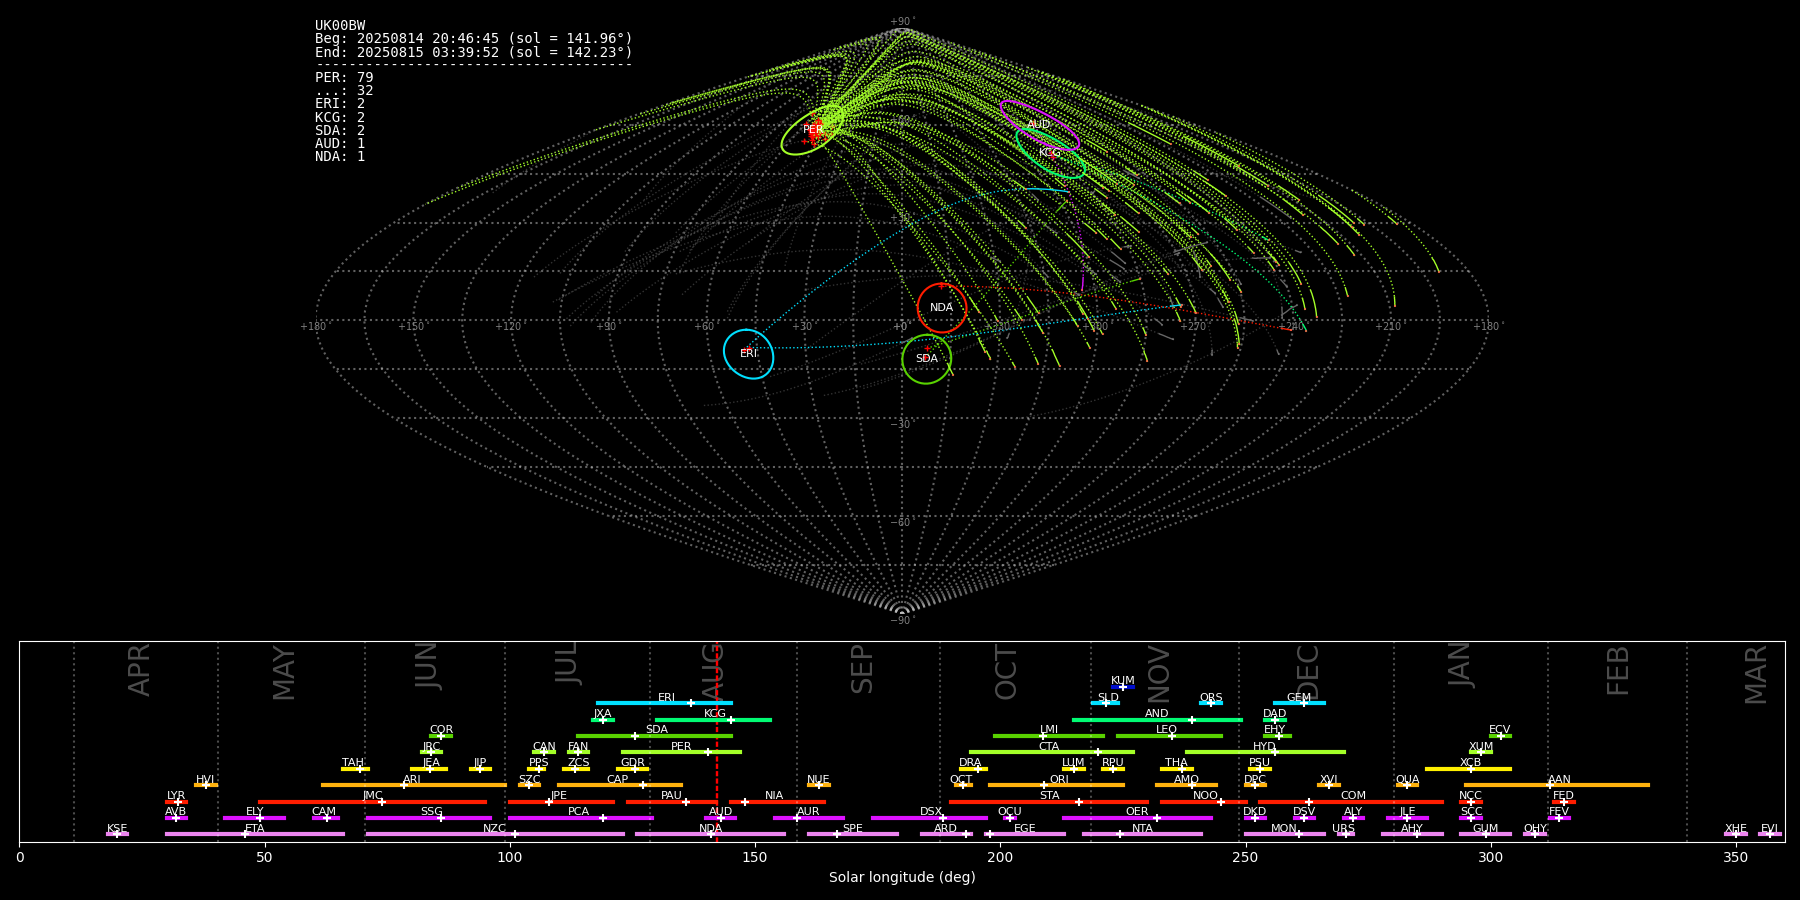Click the KCG green radiant ellipse on the map
This screenshot has height=900, width=1800.
coord(1050,153)
